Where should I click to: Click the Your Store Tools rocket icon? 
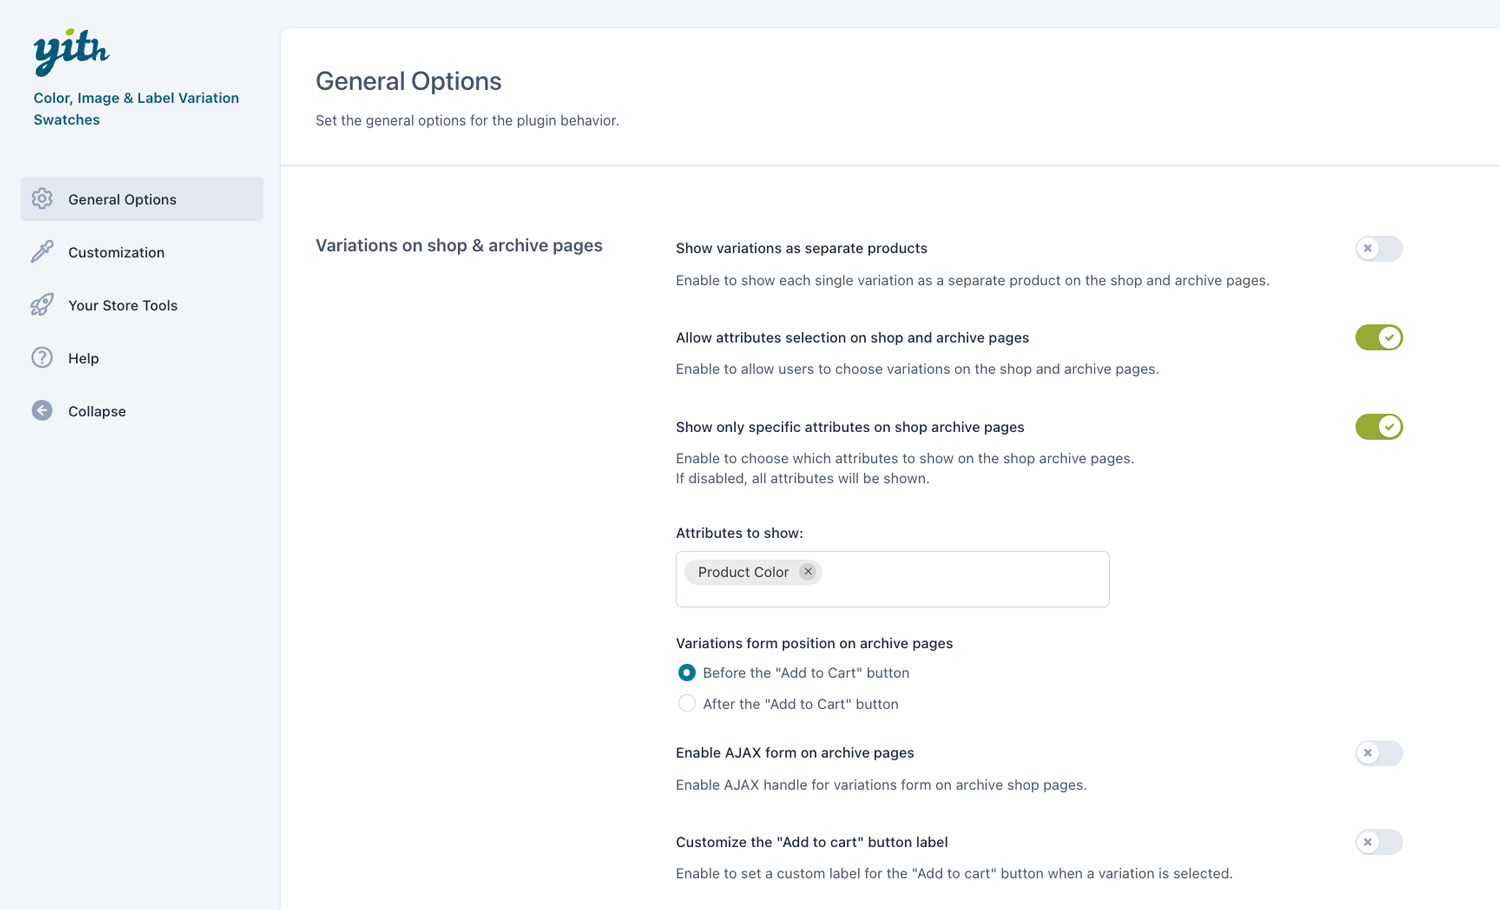(42, 305)
